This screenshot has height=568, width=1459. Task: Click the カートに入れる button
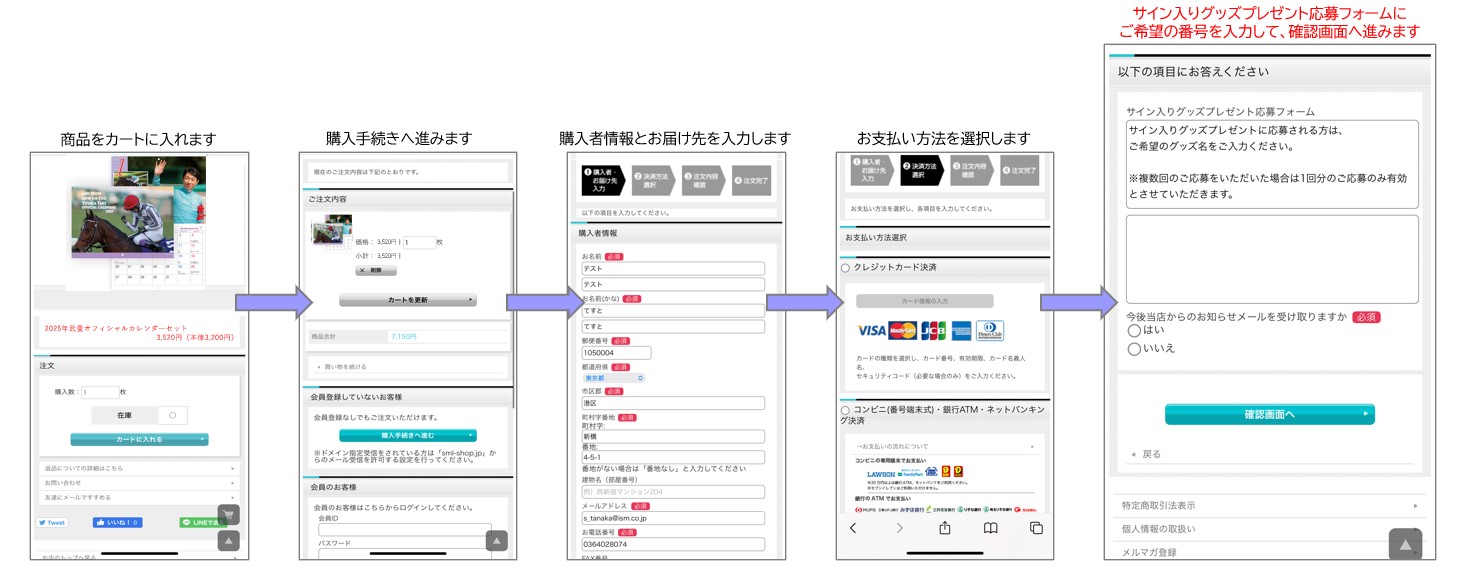[x=139, y=439]
